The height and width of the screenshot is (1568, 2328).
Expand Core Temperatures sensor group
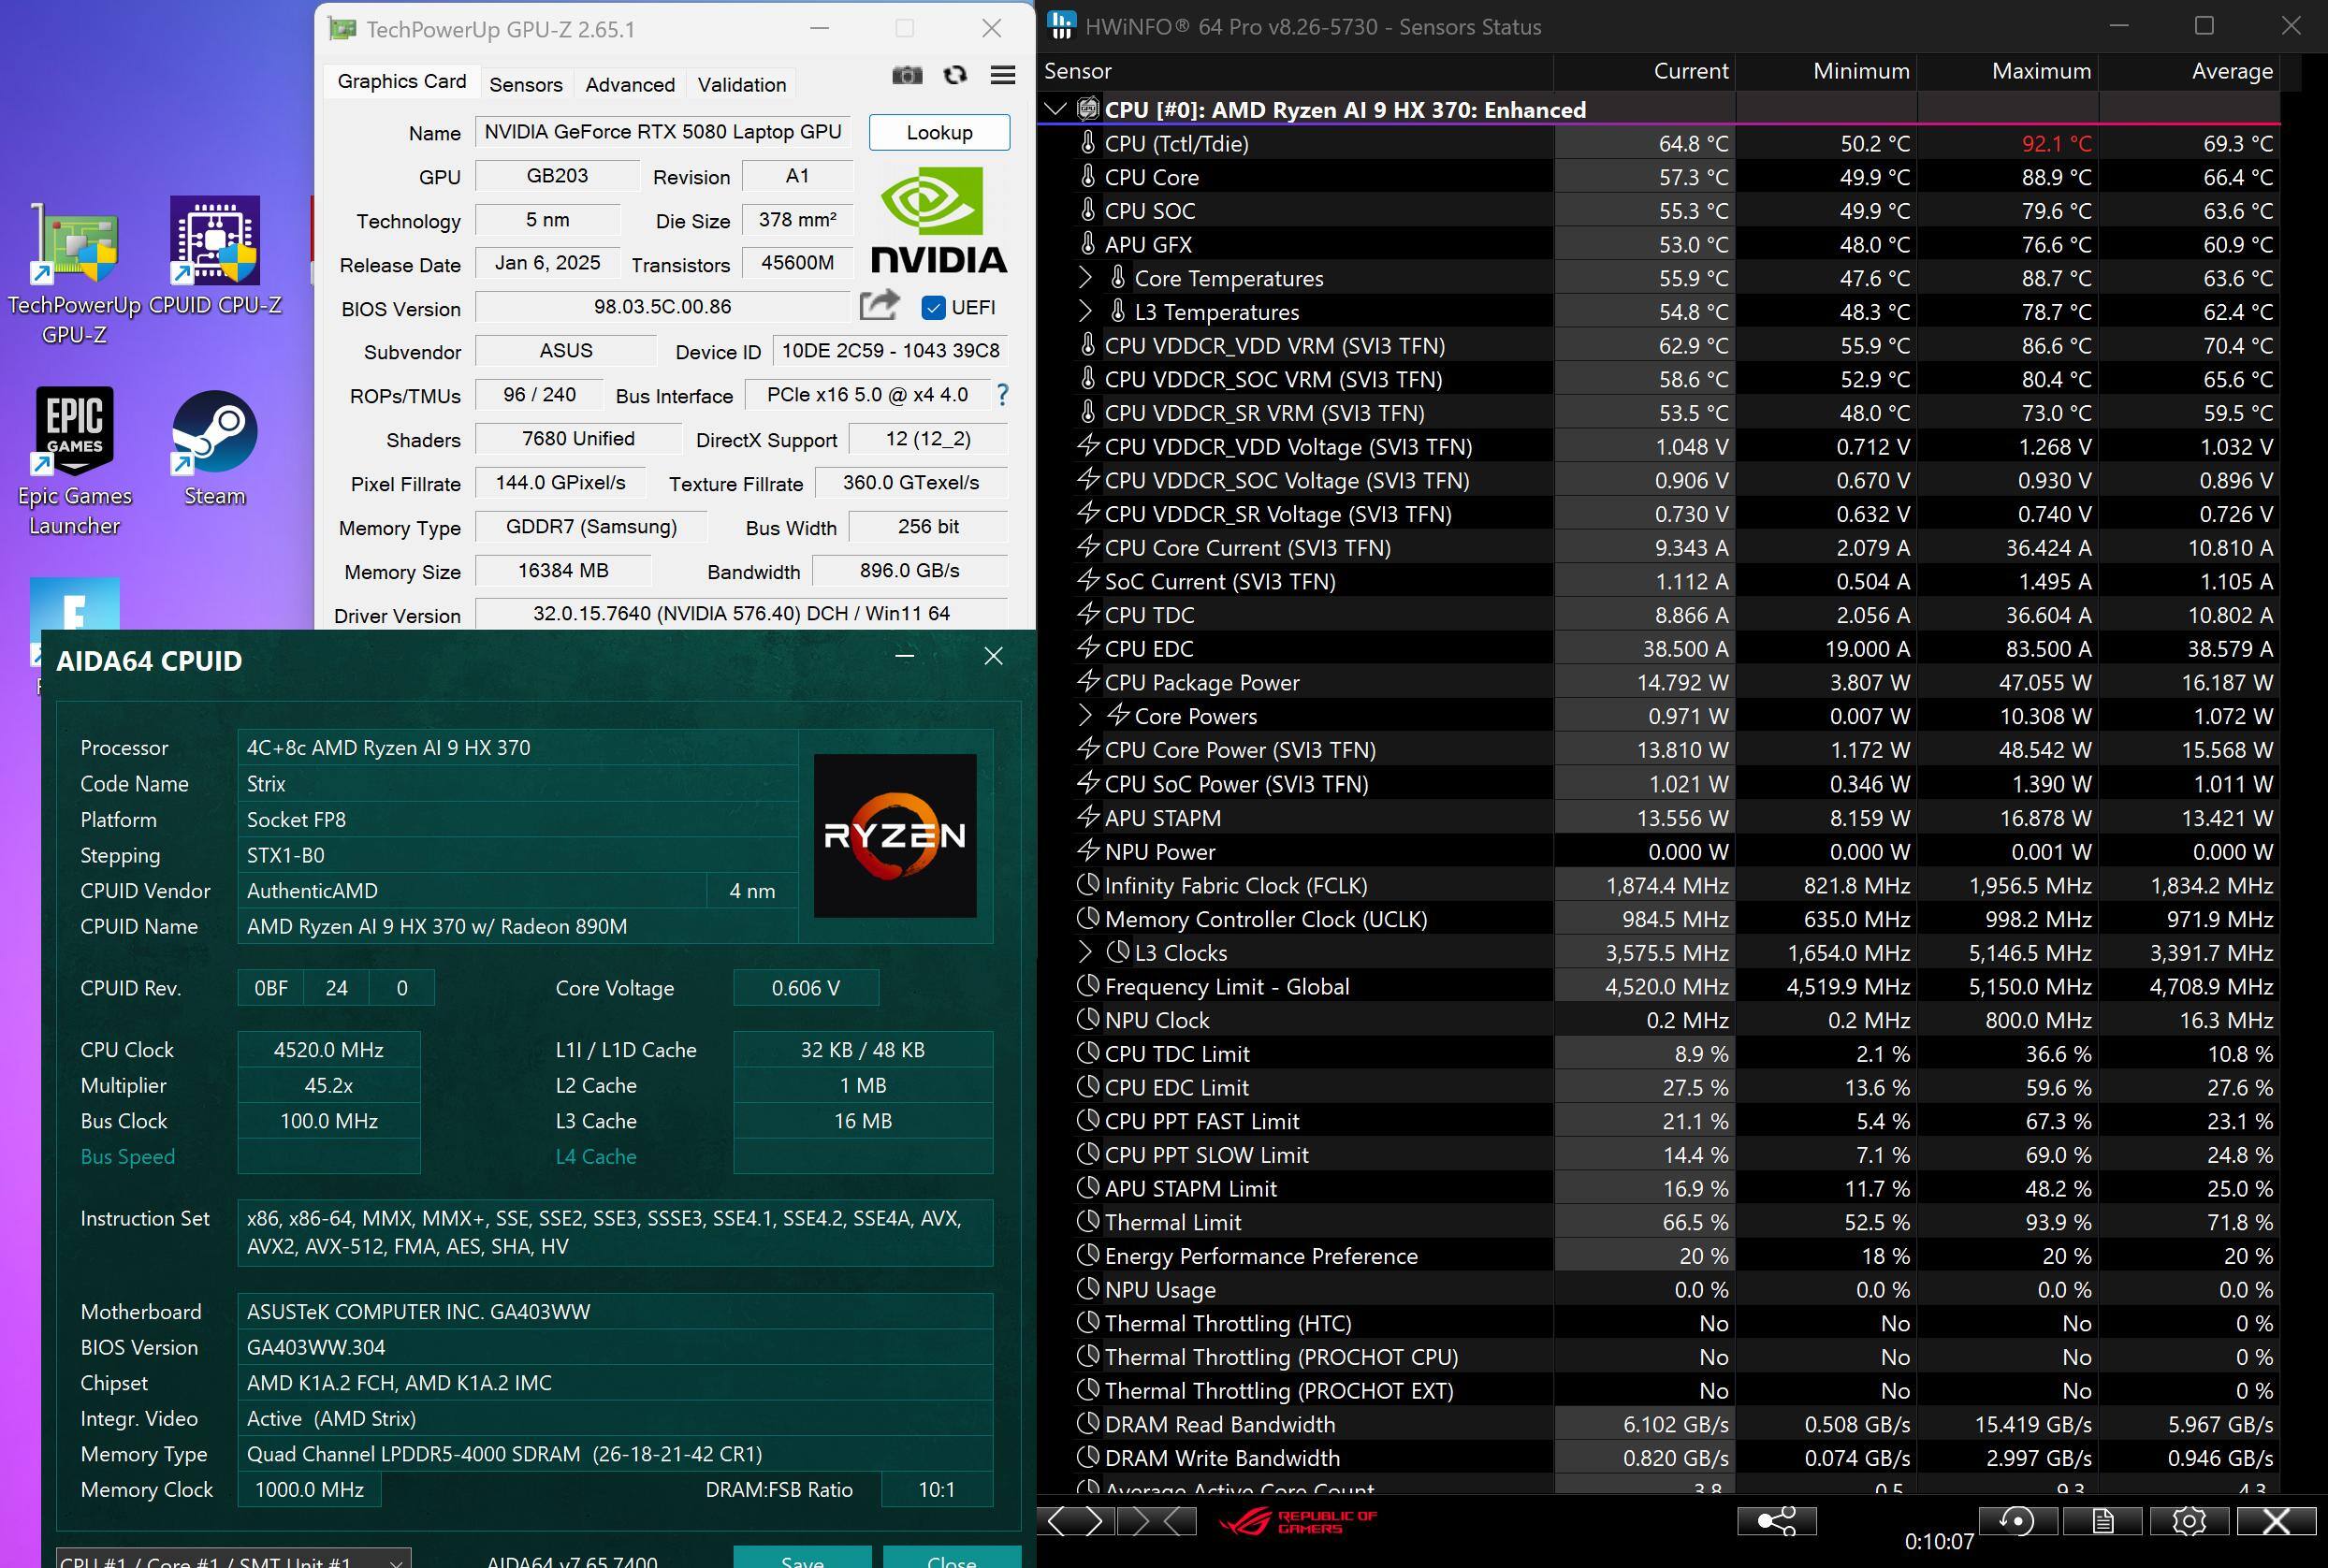[1086, 278]
